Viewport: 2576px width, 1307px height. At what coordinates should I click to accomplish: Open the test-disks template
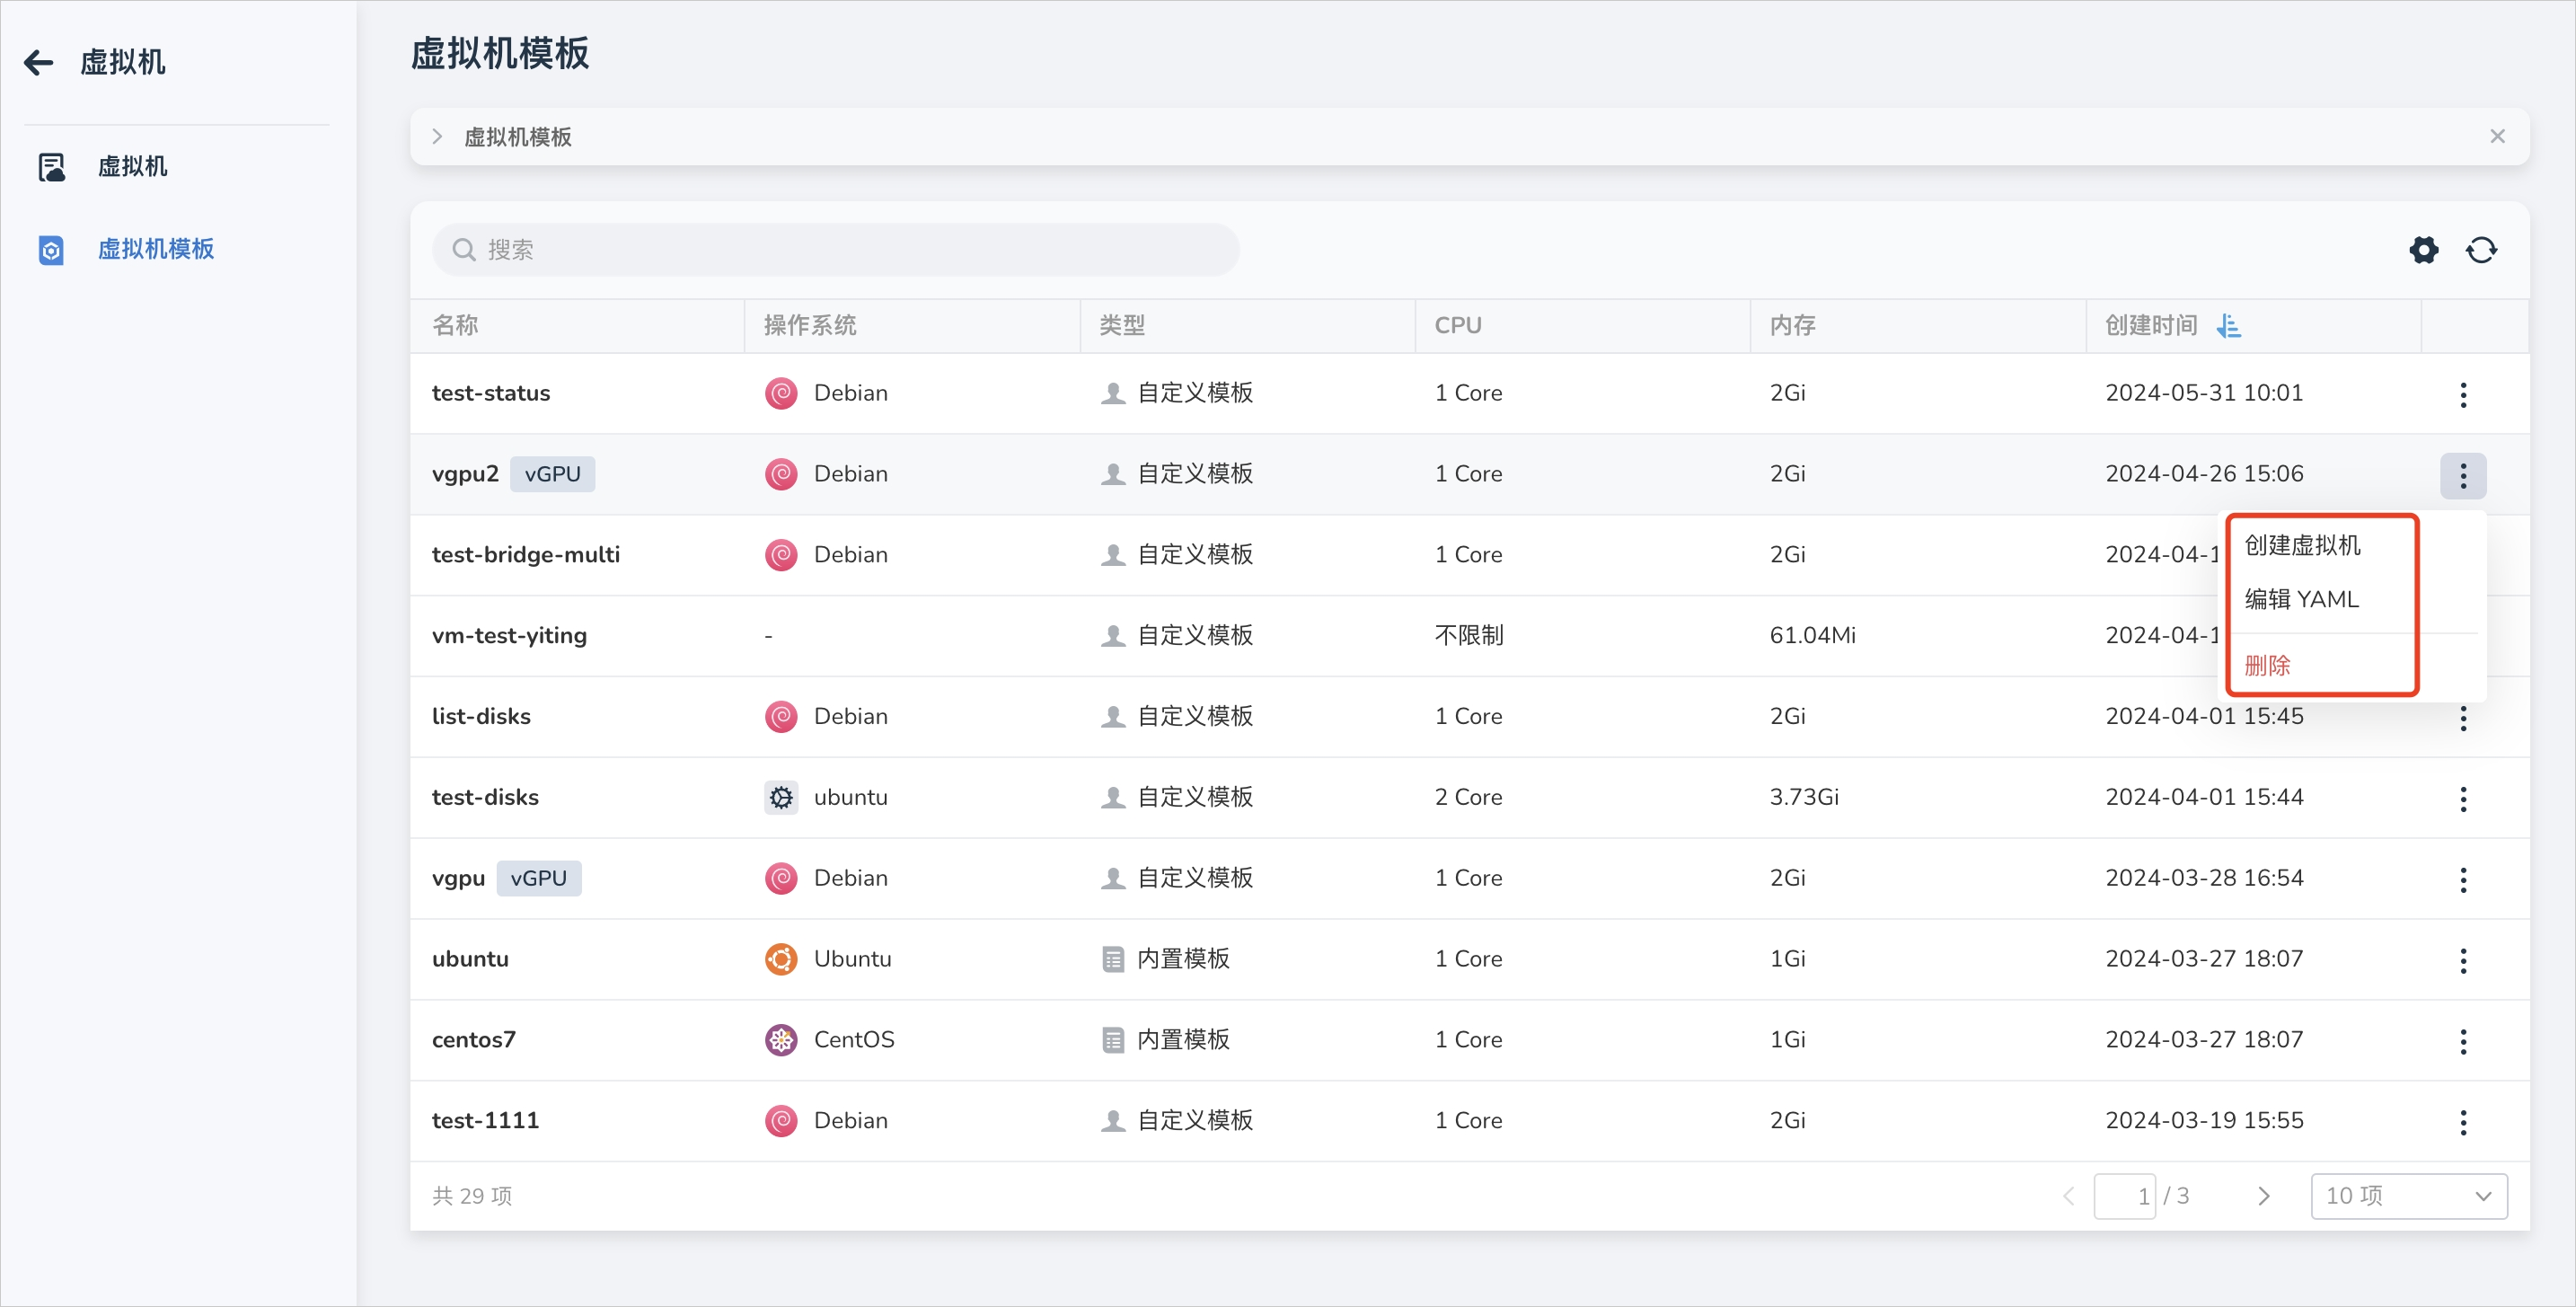point(485,797)
